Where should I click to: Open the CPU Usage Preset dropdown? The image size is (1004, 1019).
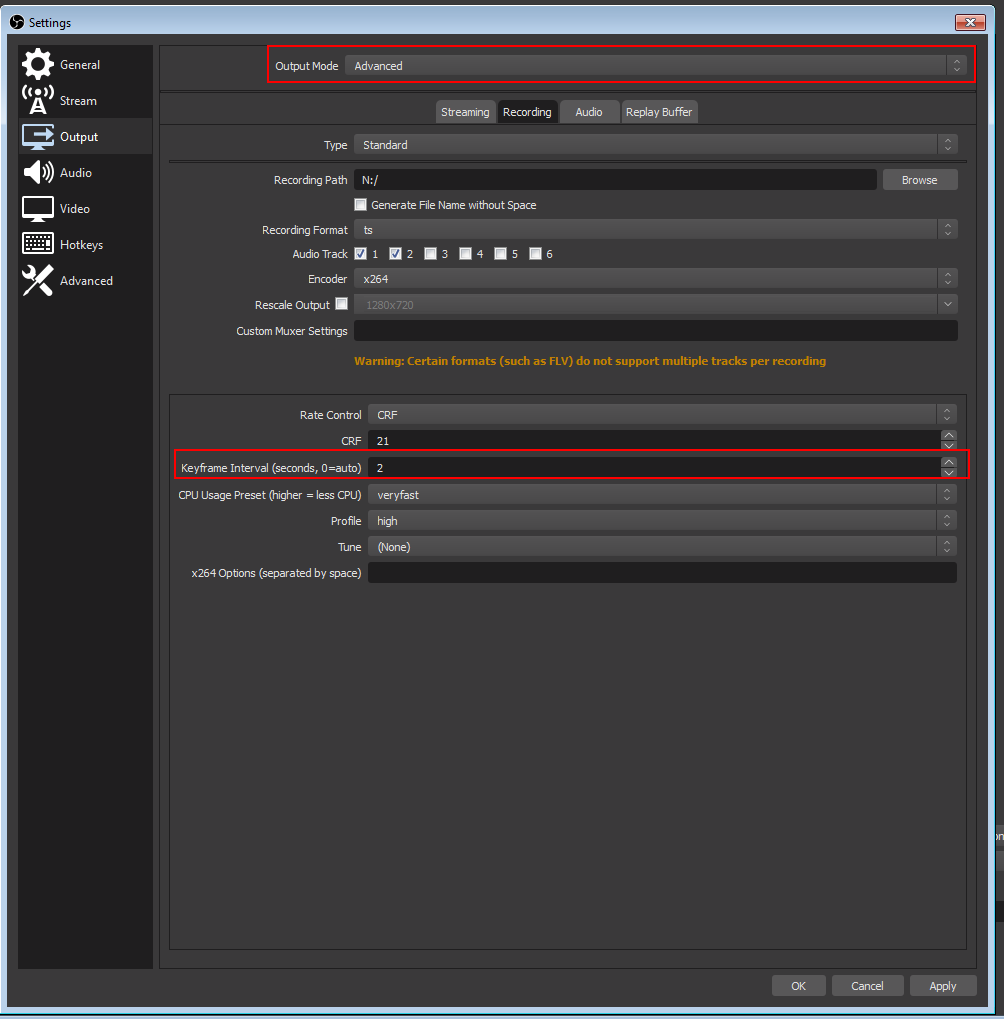662,495
